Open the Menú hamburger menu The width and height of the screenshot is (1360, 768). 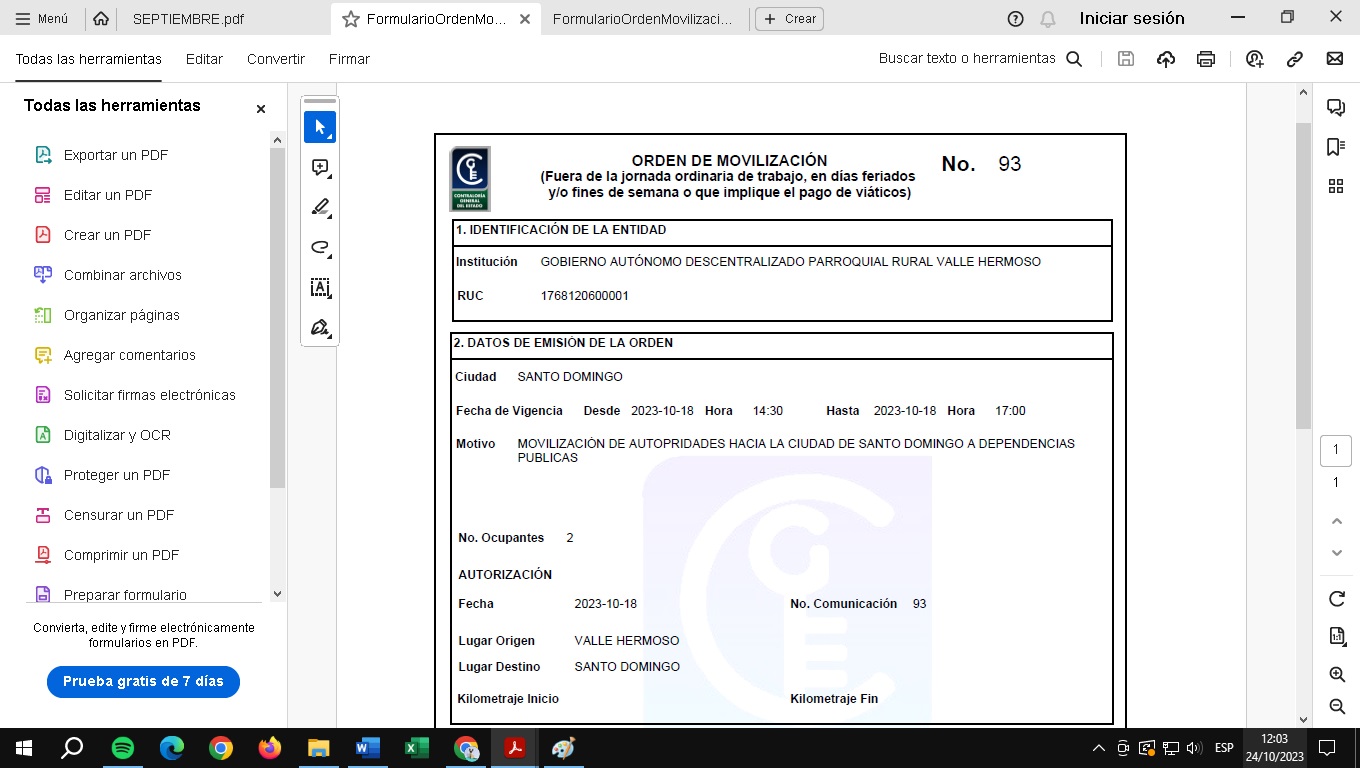tap(42, 19)
